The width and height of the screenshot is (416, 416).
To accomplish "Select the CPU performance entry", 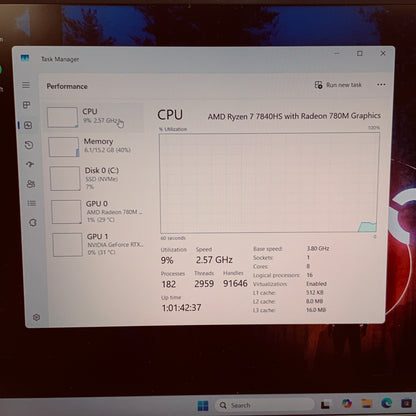I will (94, 117).
